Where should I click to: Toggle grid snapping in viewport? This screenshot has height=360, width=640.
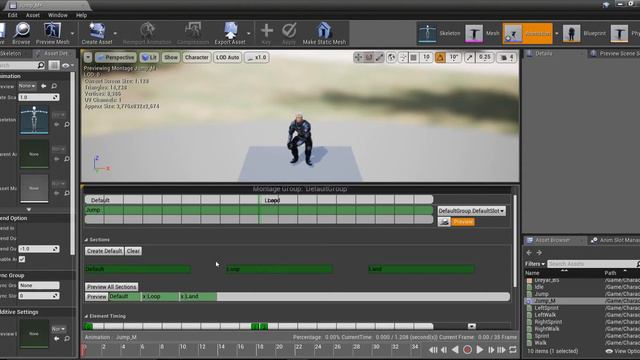[x=414, y=58]
